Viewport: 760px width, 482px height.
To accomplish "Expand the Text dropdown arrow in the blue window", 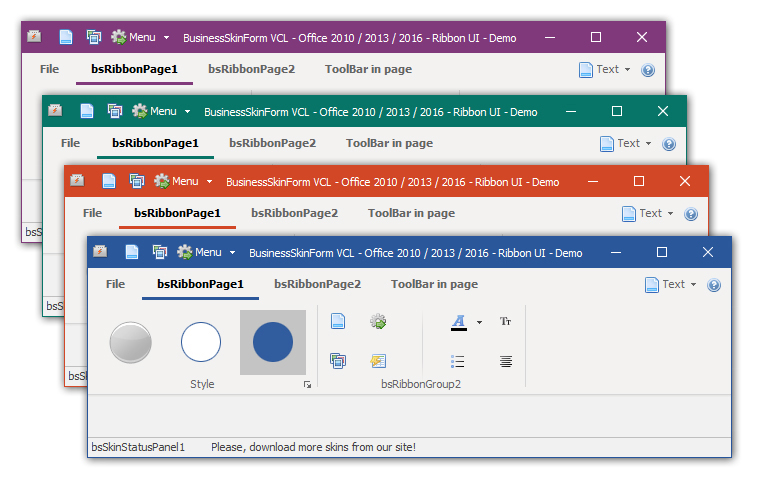I will (x=694, y=285).
